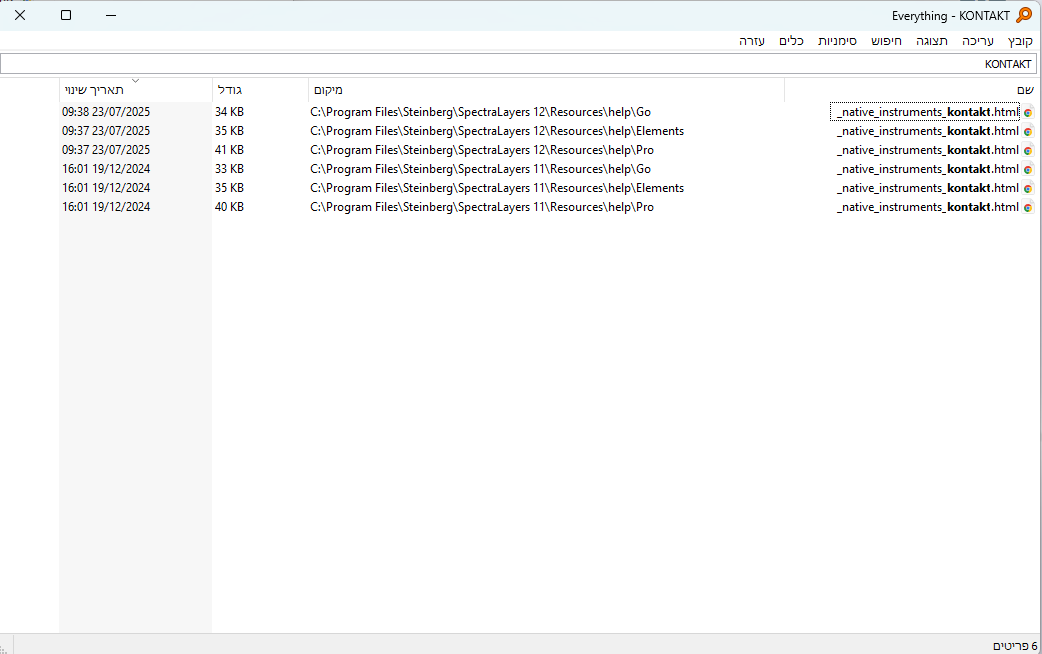Open the סימניות (Bookmarks) menu

(x=837, y=41)
